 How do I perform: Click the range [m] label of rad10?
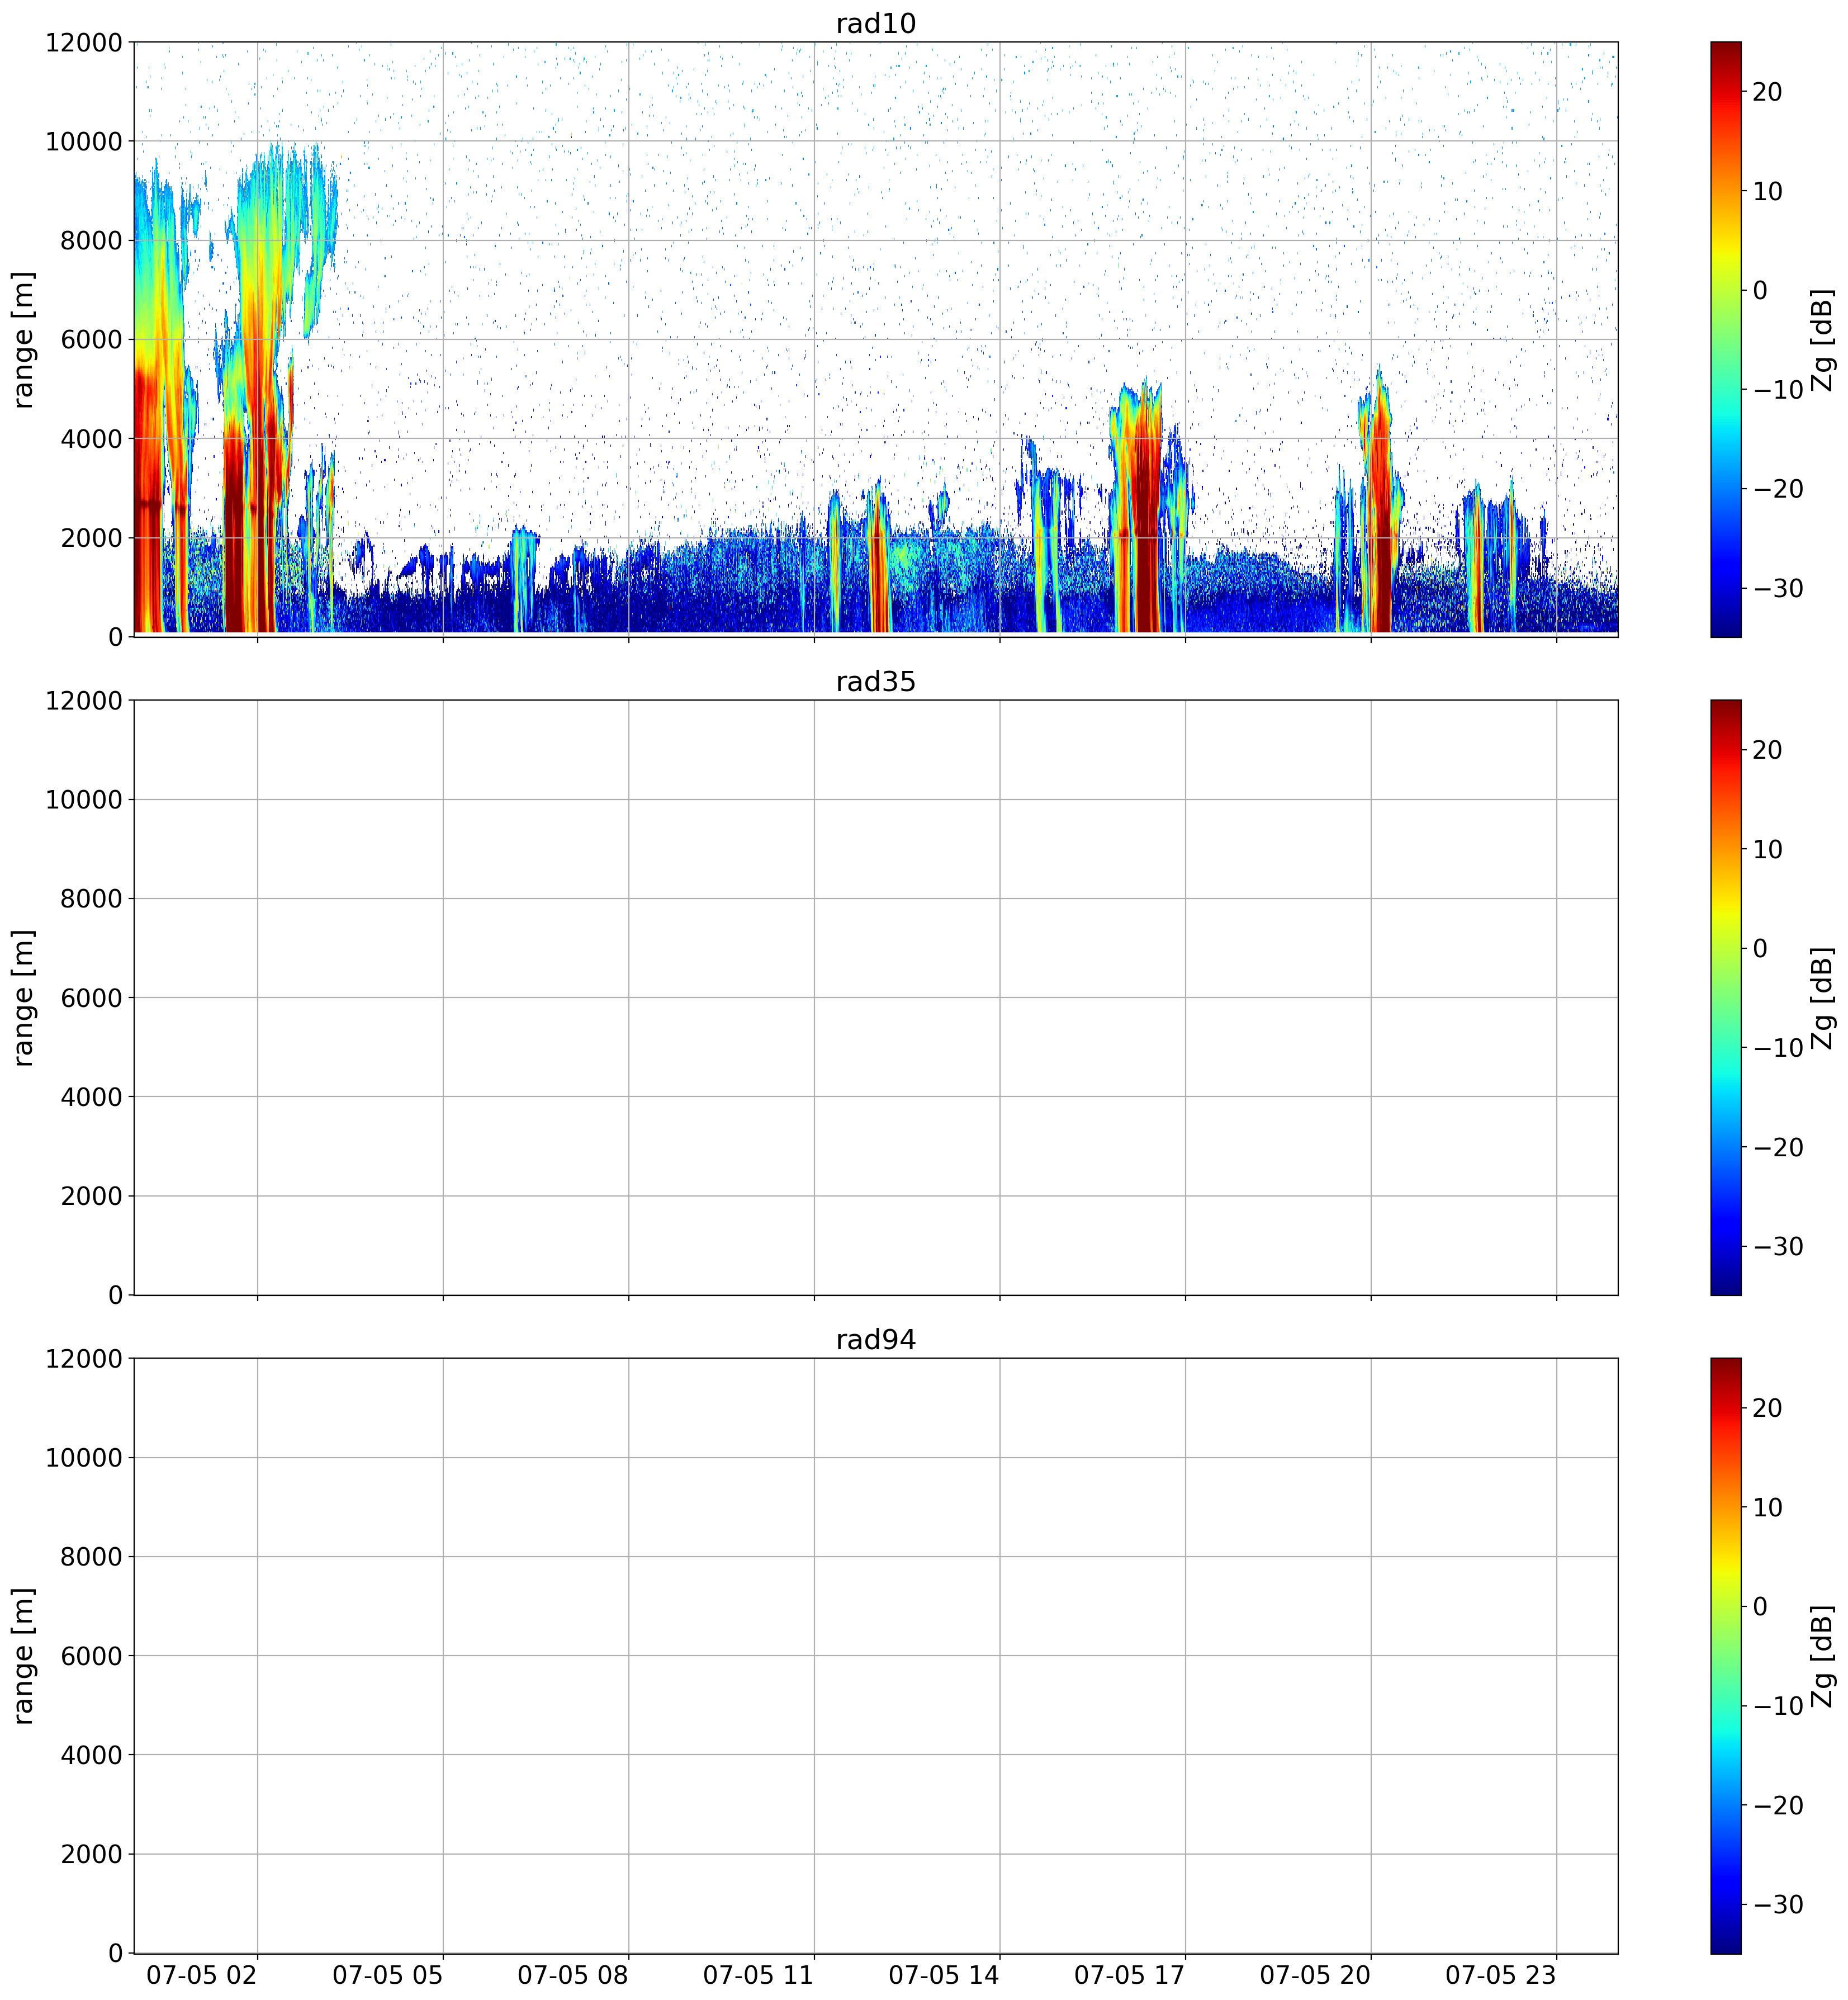(x=23, y=339)
